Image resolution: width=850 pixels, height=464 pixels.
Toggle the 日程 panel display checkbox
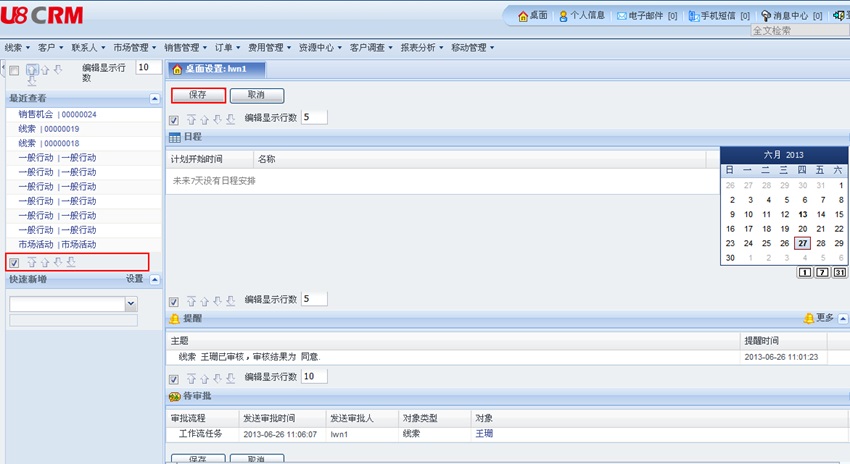pos(173,120)
